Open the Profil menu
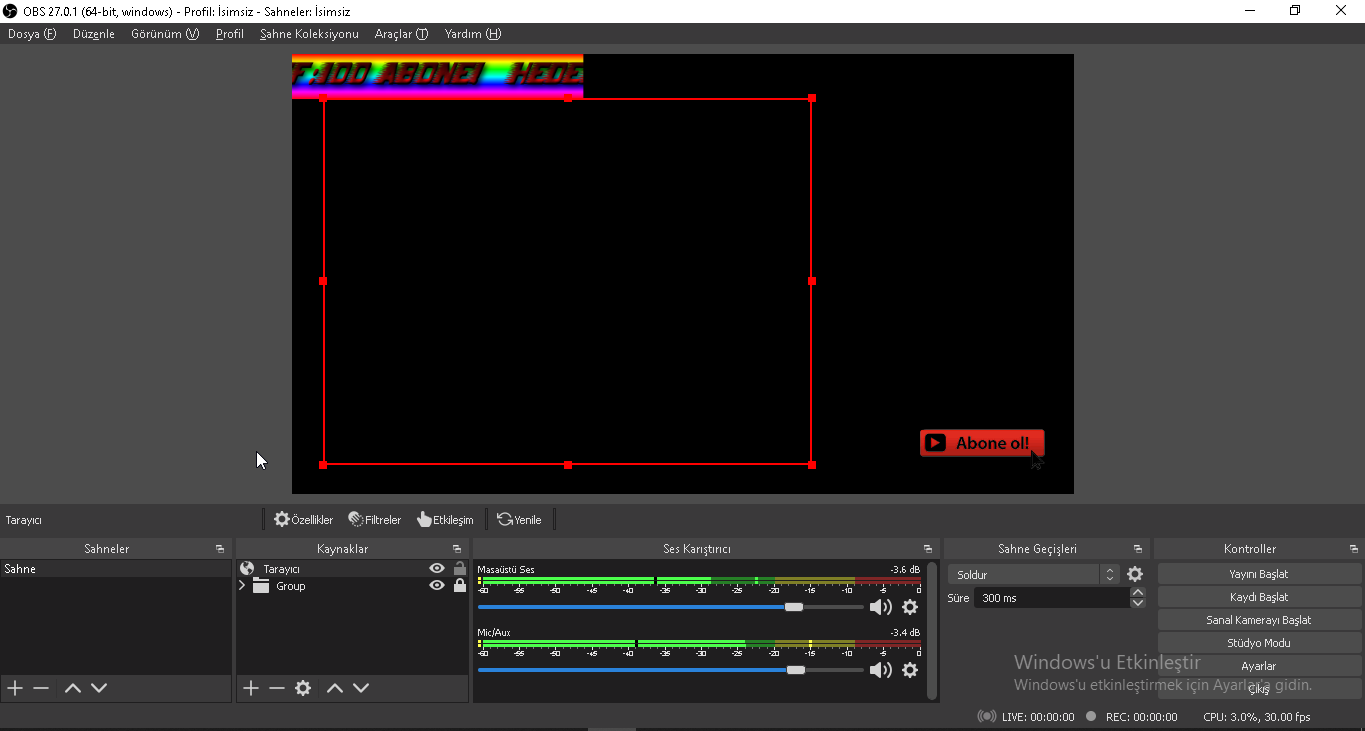 tap(230, 34)
